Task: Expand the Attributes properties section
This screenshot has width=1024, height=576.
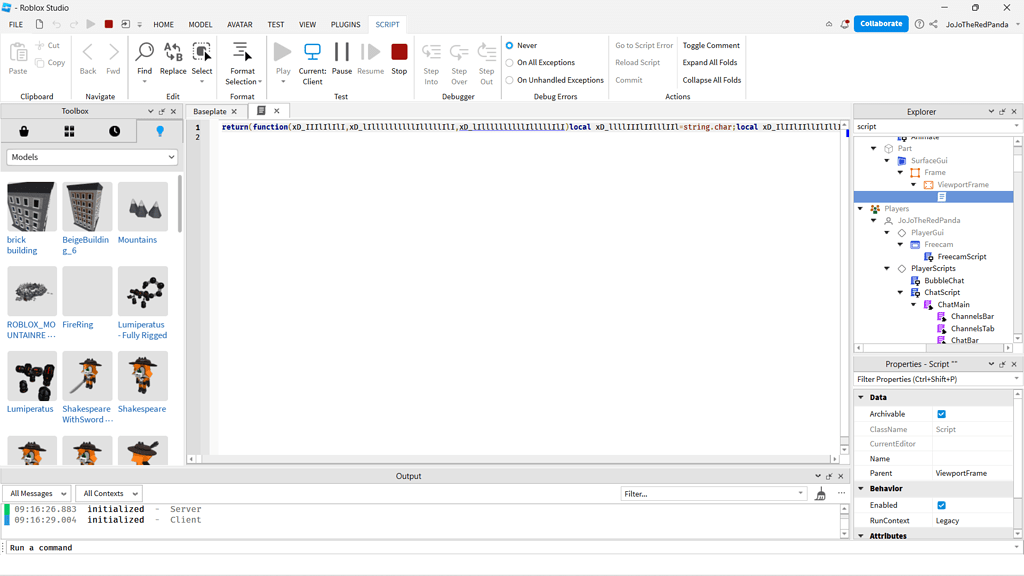Action: pos(861,536)
